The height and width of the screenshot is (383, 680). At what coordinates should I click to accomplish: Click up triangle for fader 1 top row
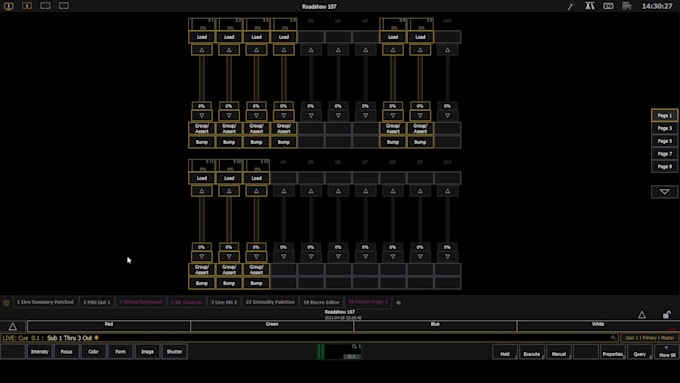coord(202,50)
